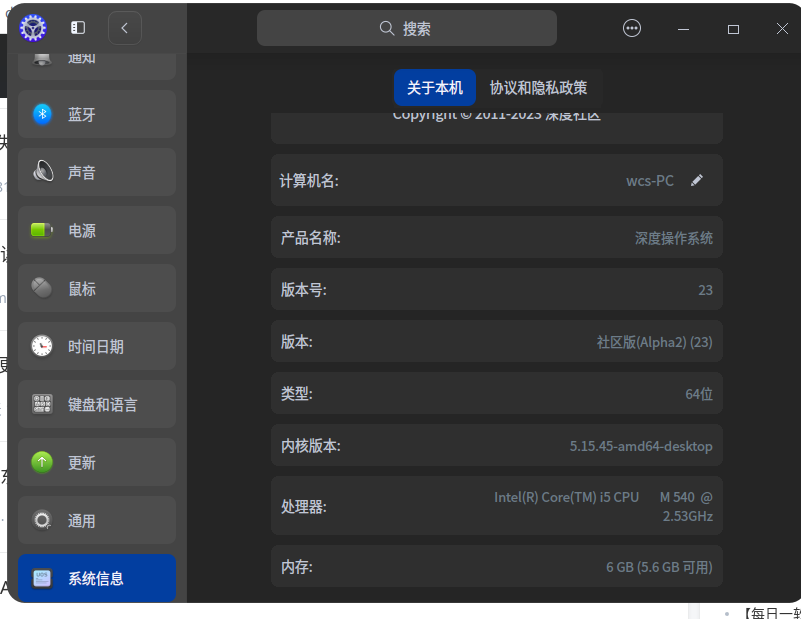Select the 声音 (Sound) settings icon
Screen dimensions: 801x619
point(42,172)
